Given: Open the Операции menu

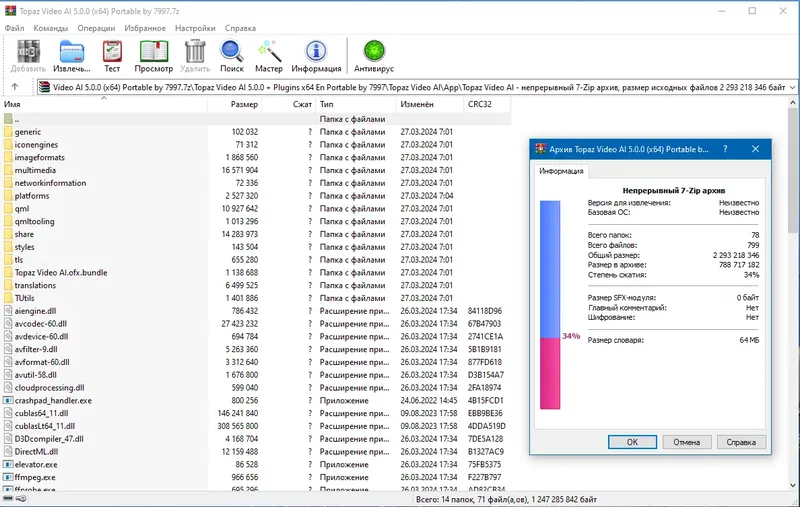Looking at the screenshot, I should [x=96, y=28].
